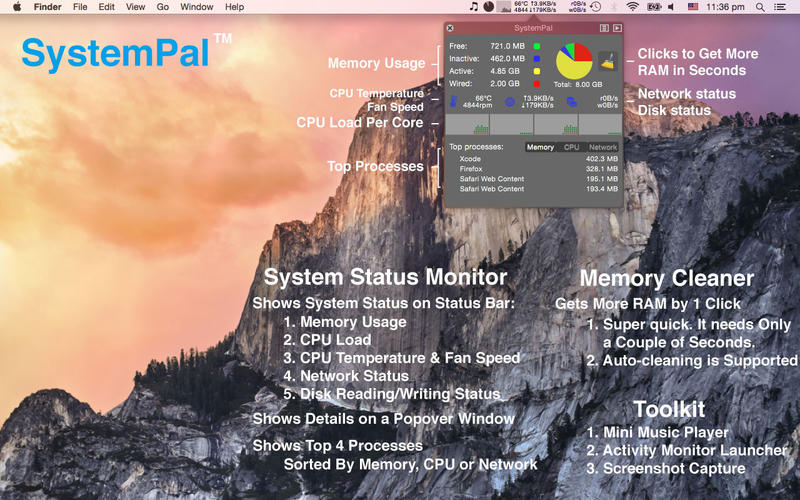
Task: Sort top processes by Network
Action: click(x=603, y=147)
